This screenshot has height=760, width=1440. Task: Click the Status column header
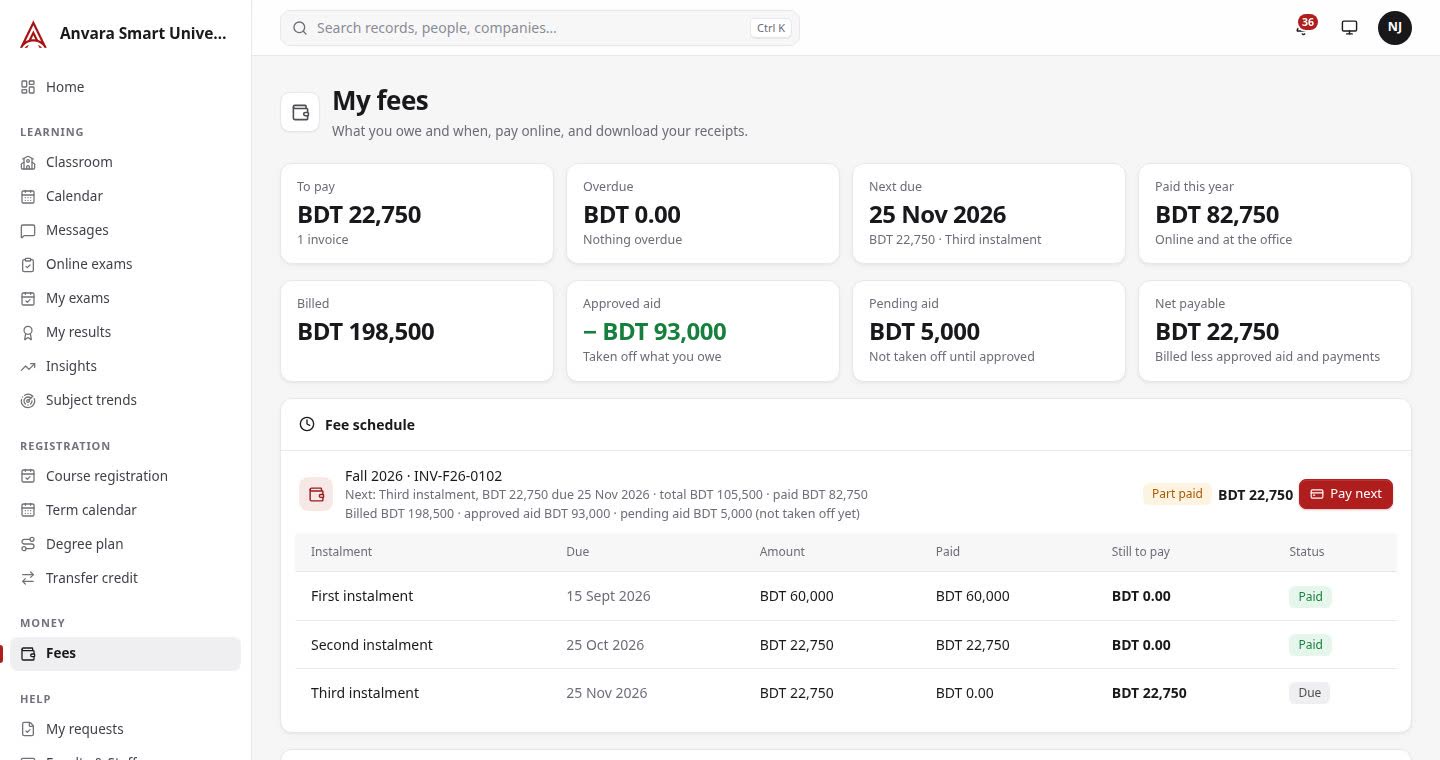click(x=1306, y=552)
